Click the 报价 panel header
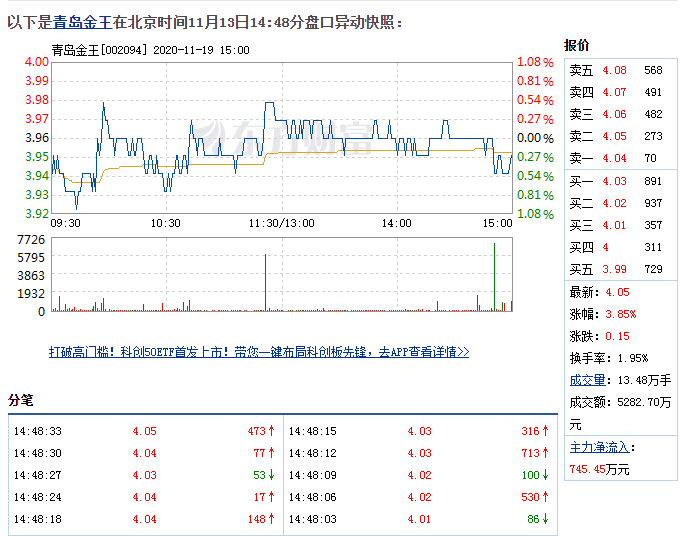The width and height of the screenshot is (683, 537). [x=577, y=45]
